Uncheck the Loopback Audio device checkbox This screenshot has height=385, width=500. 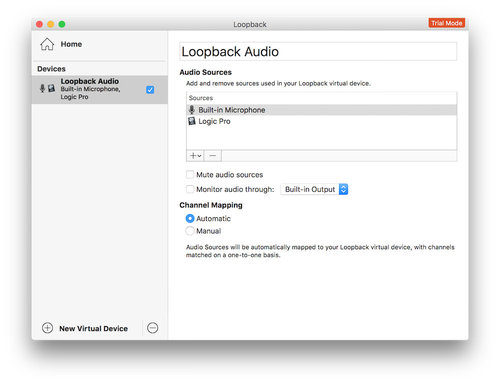[150, 90]
